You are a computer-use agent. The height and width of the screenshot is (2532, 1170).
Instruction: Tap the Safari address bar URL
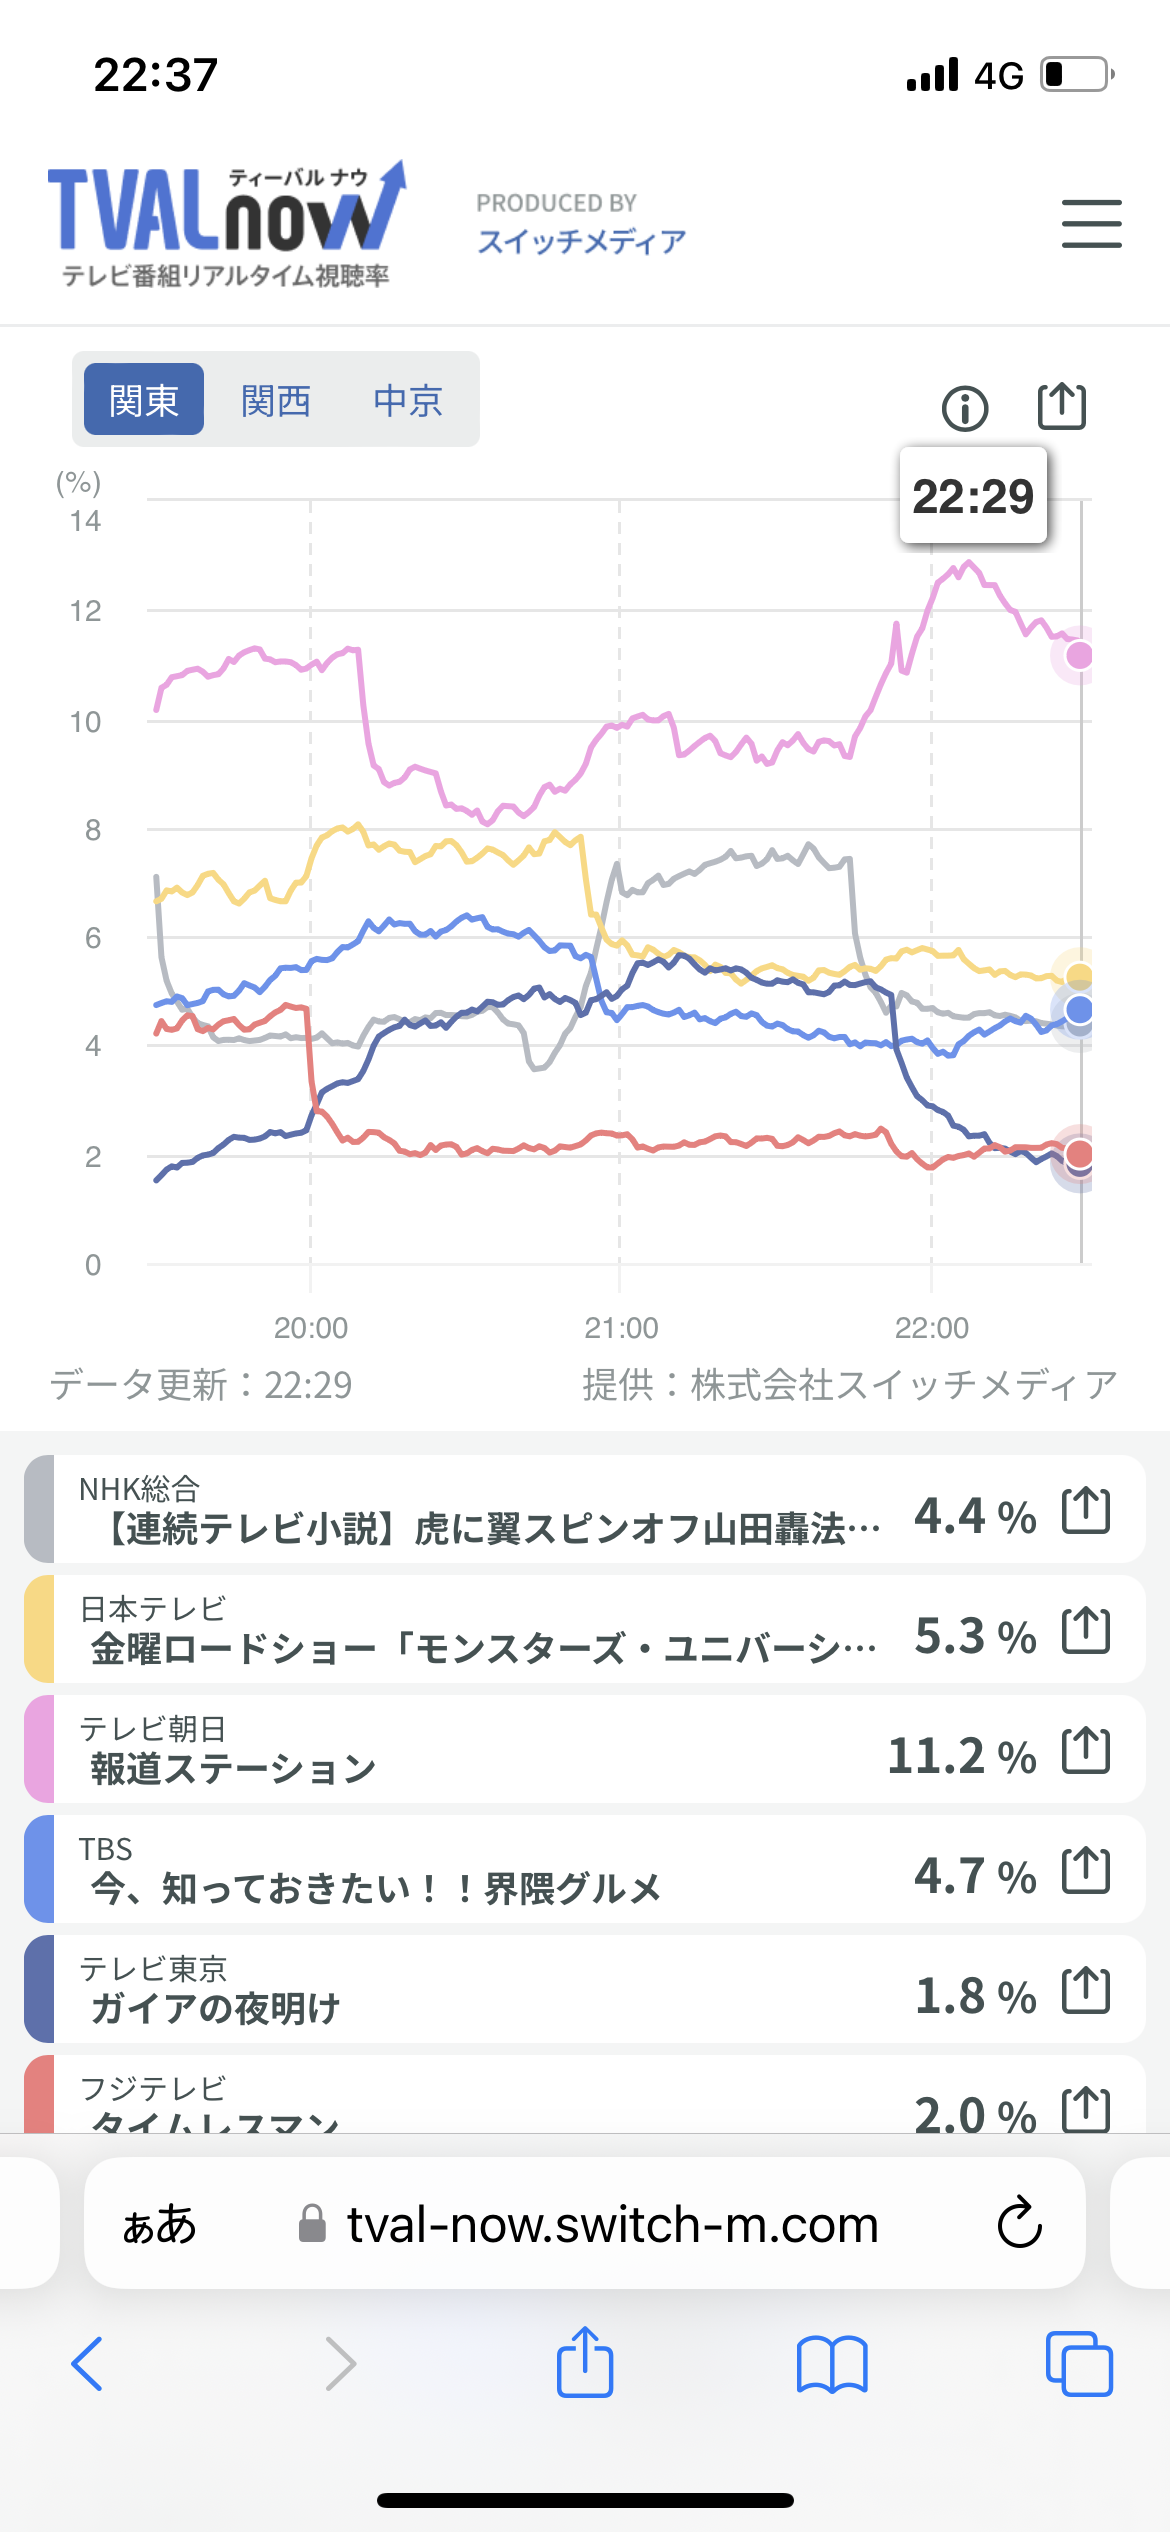click(x=612, y=2224)
